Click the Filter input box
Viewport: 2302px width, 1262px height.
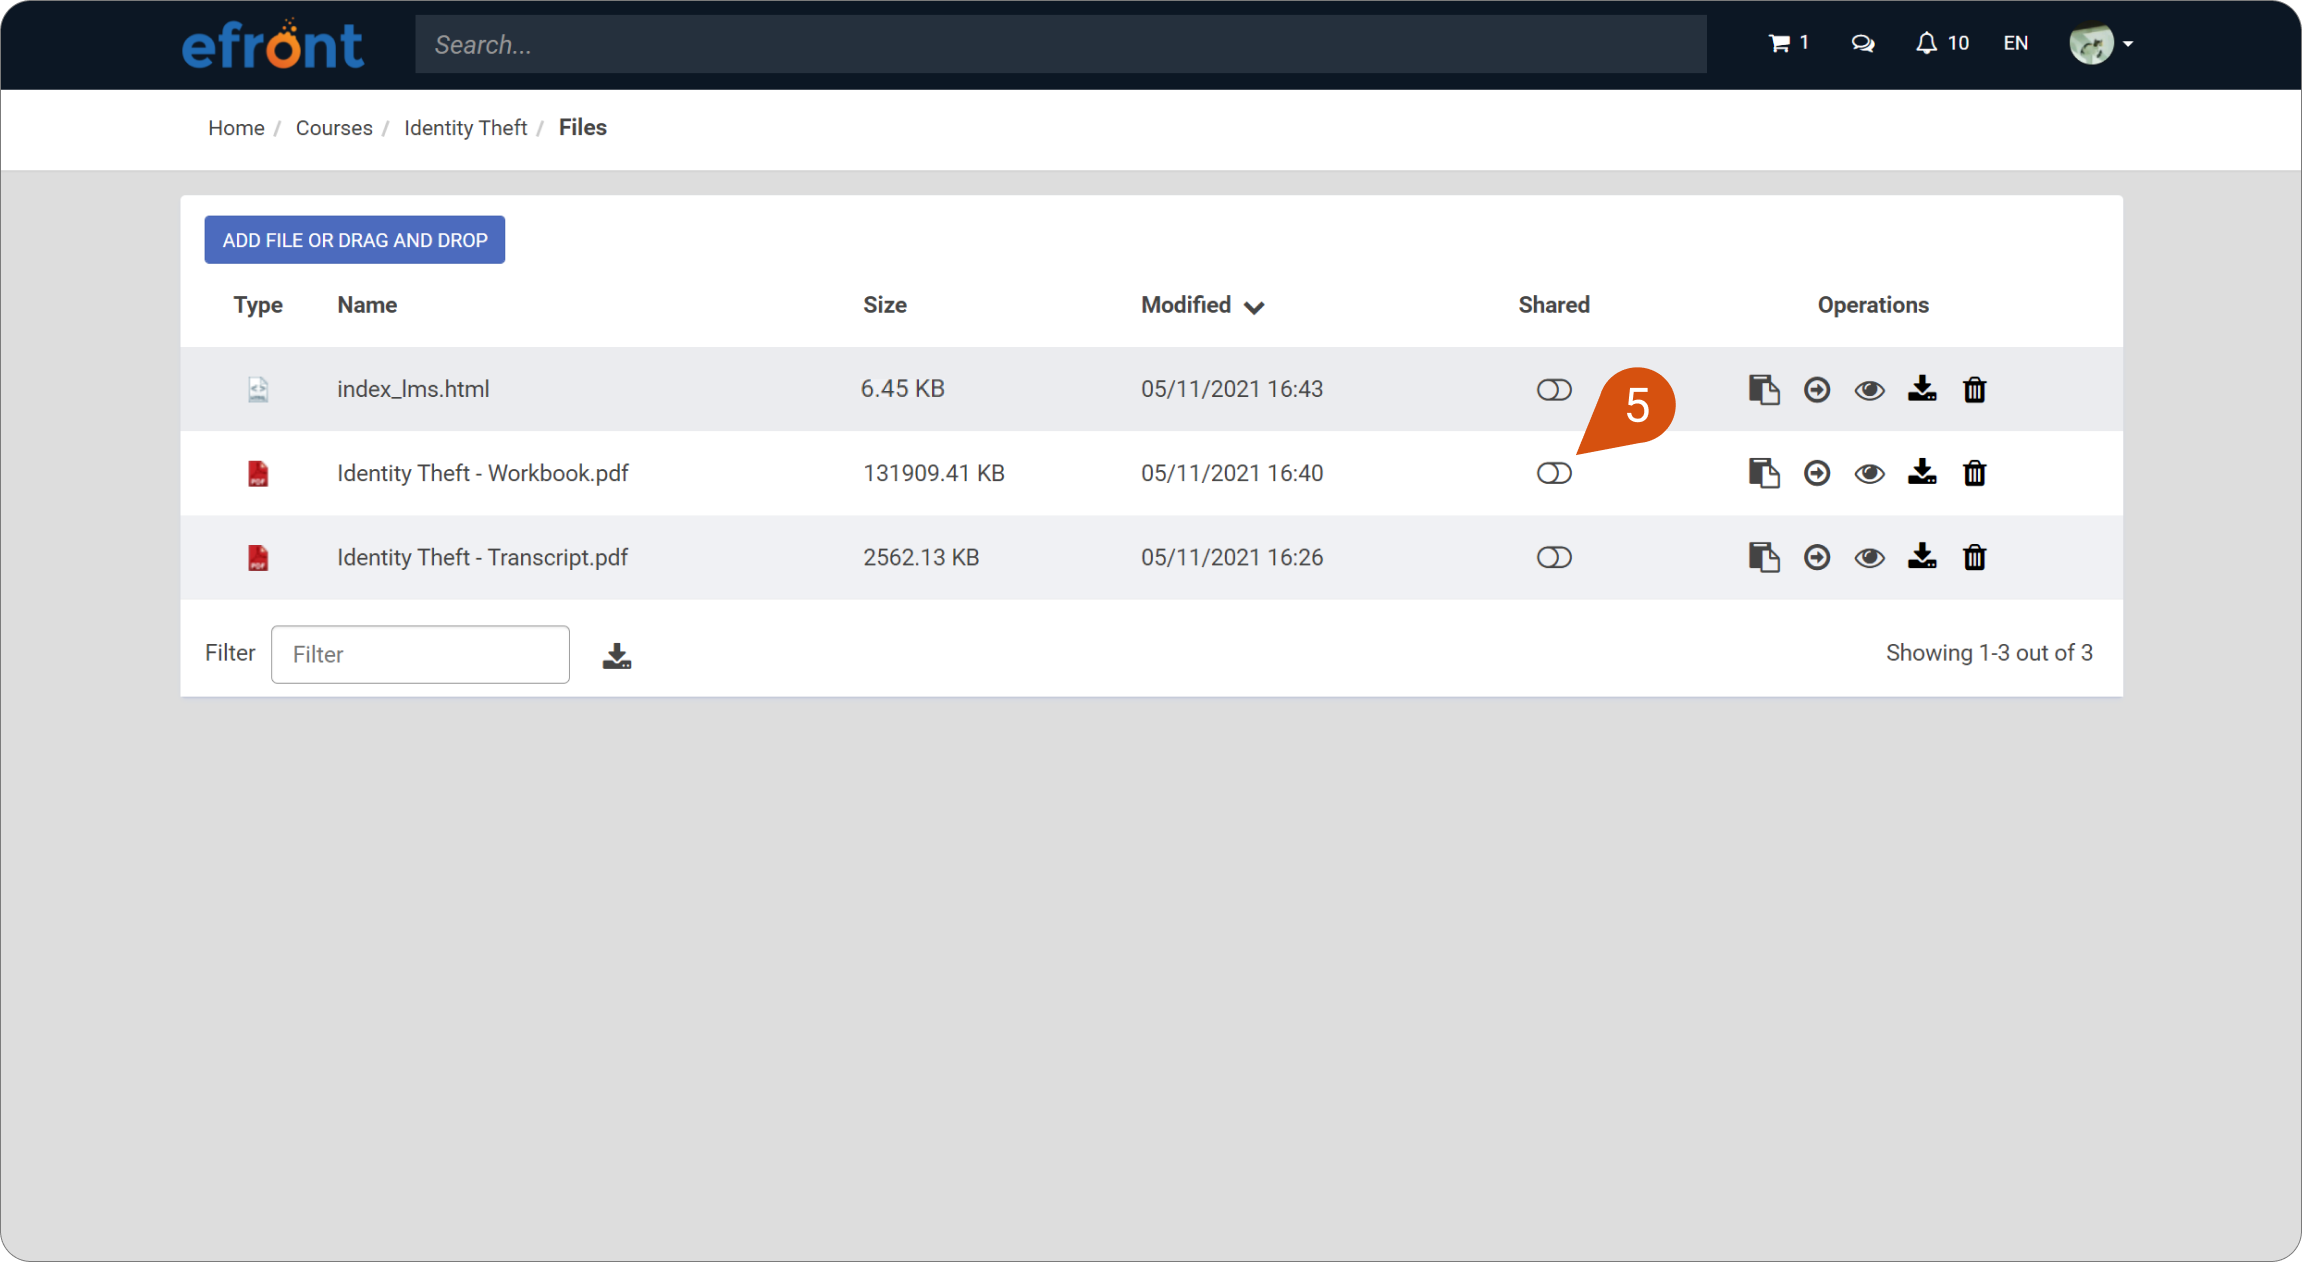pyautogui.click(x=420, y=654)
